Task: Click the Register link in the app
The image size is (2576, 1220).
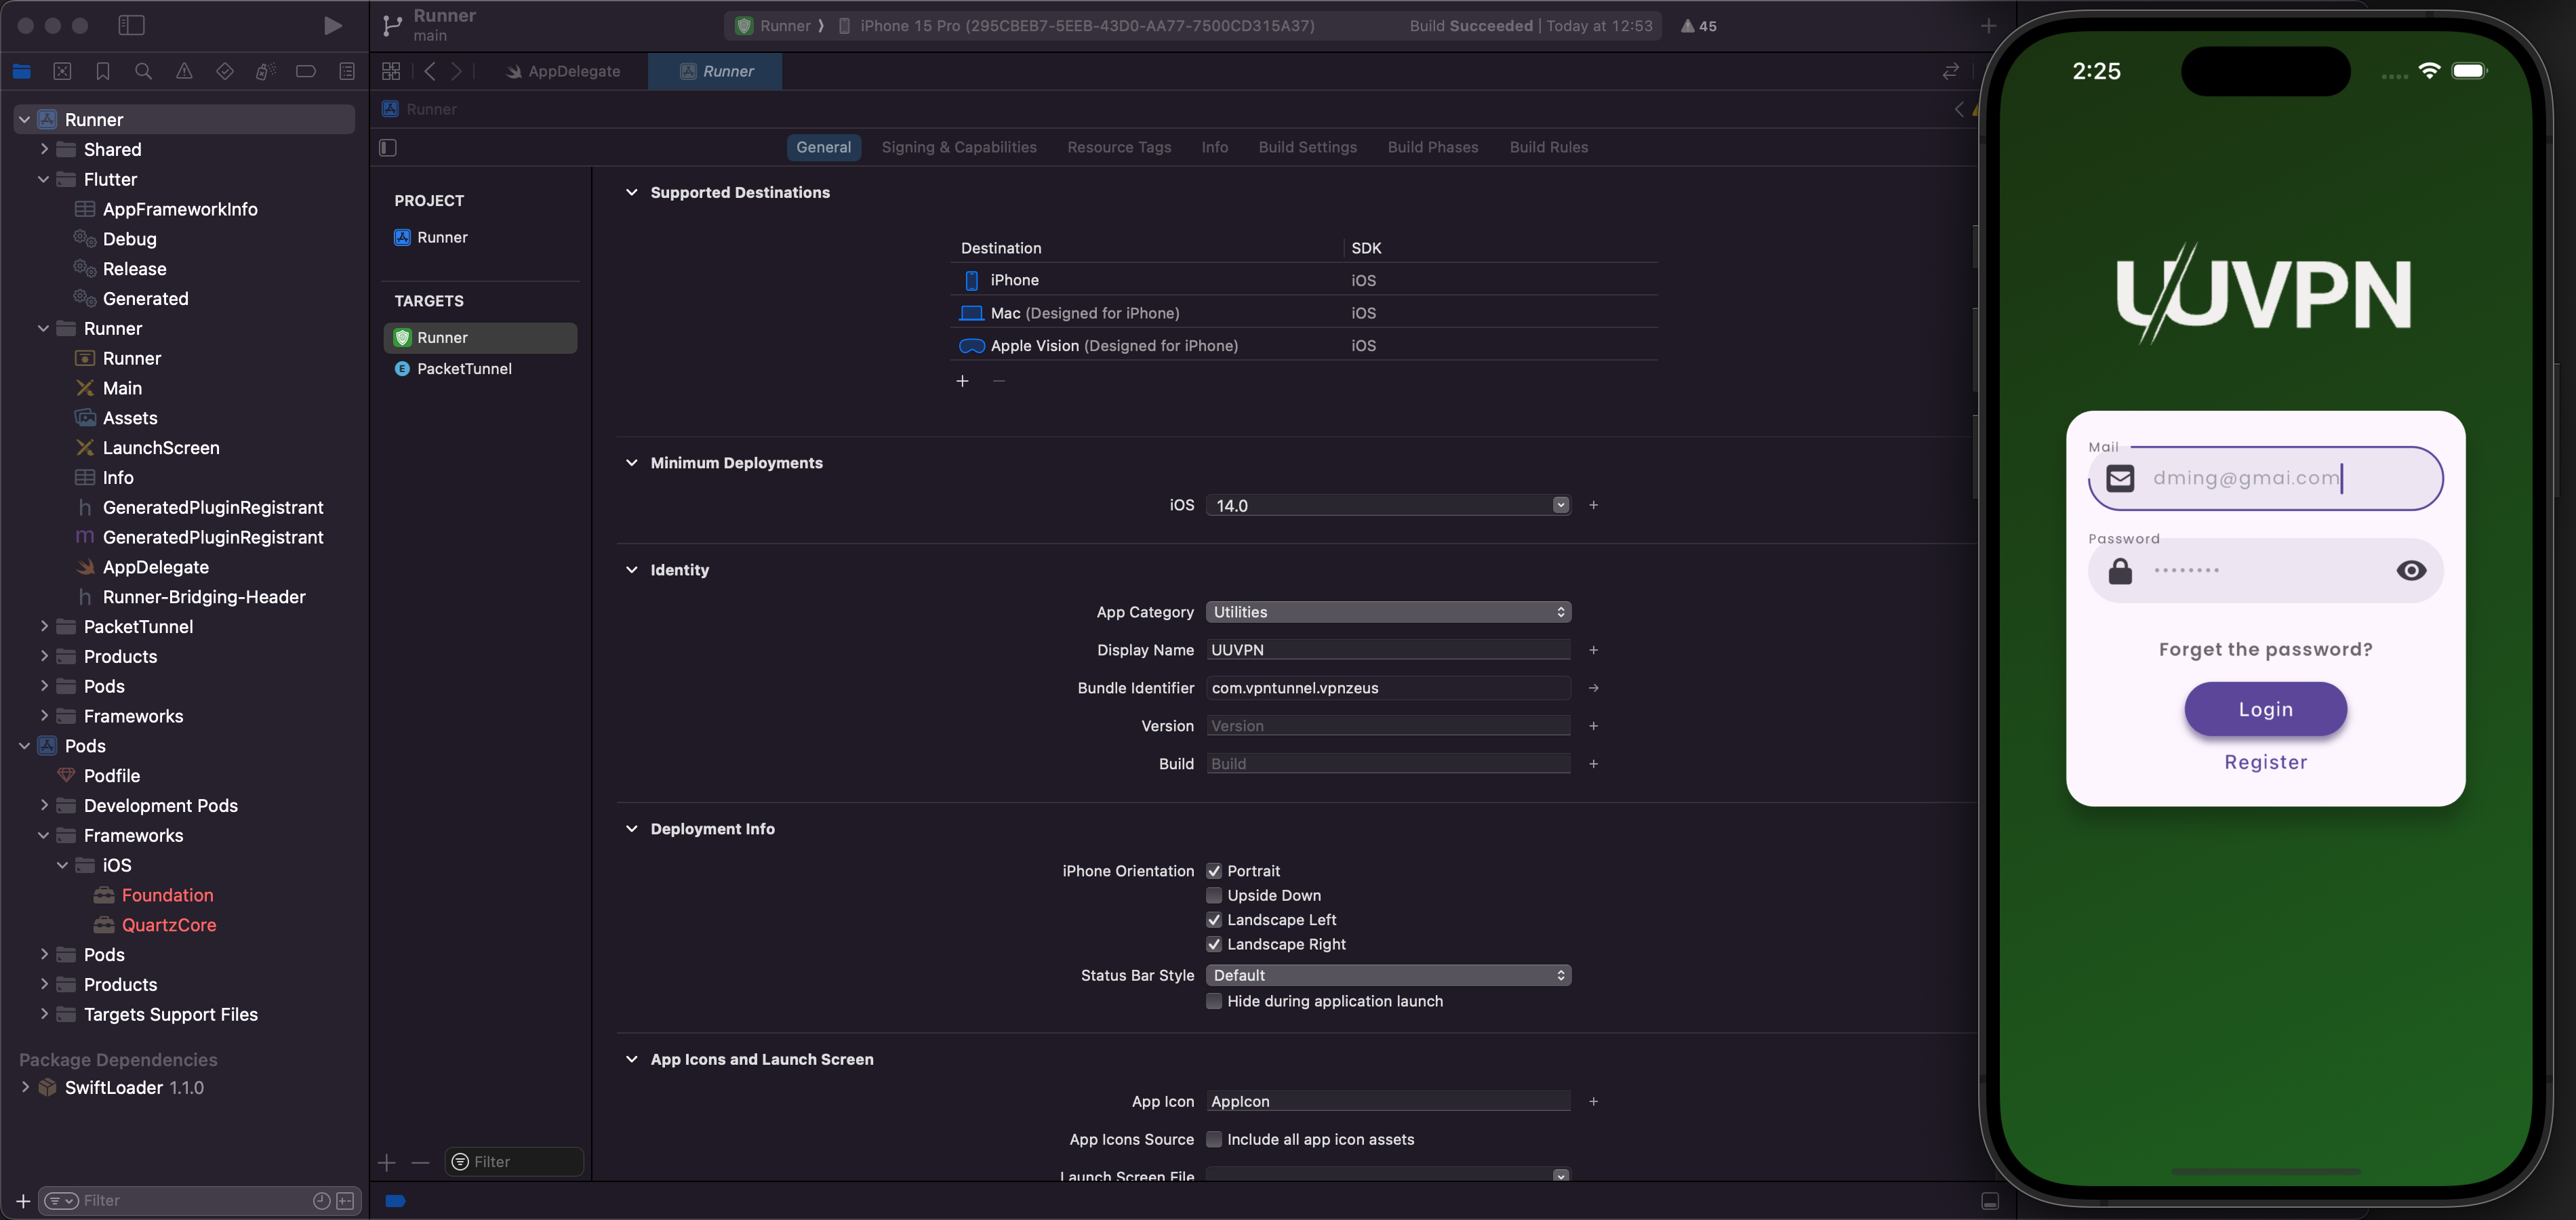Action: pos(2265,762)
